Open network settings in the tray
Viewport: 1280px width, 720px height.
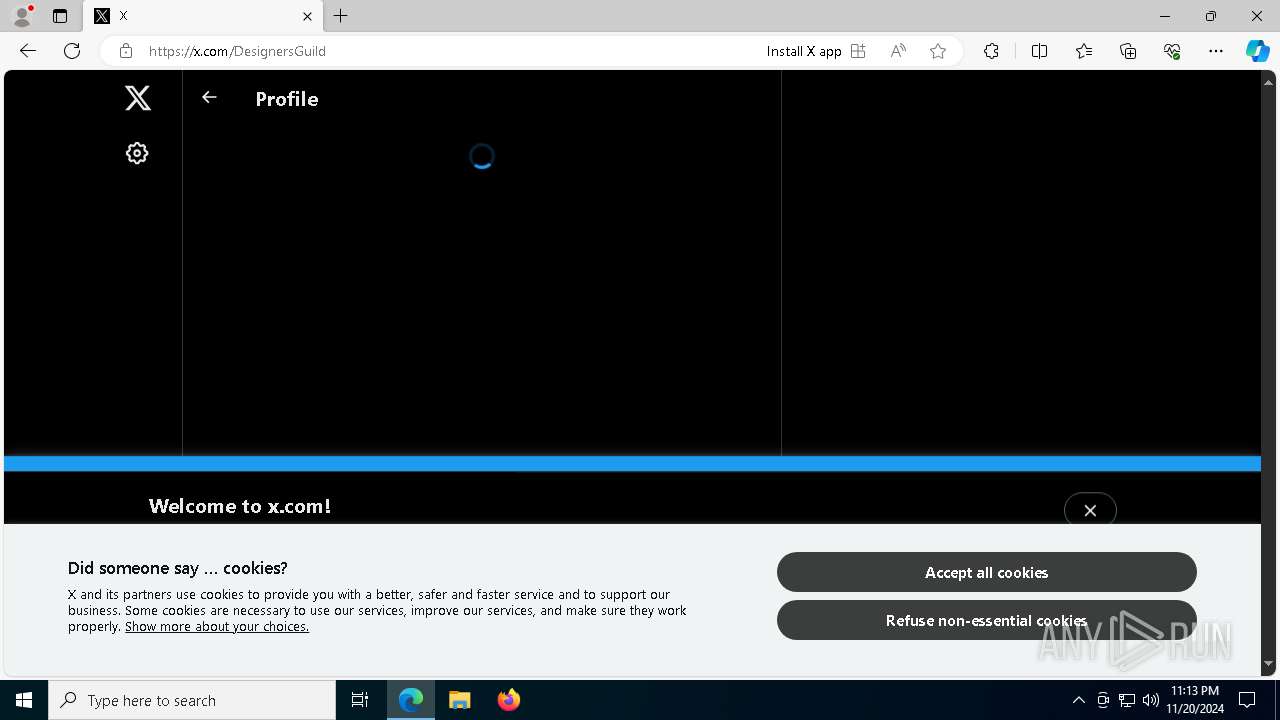(x=1127, y=700)
